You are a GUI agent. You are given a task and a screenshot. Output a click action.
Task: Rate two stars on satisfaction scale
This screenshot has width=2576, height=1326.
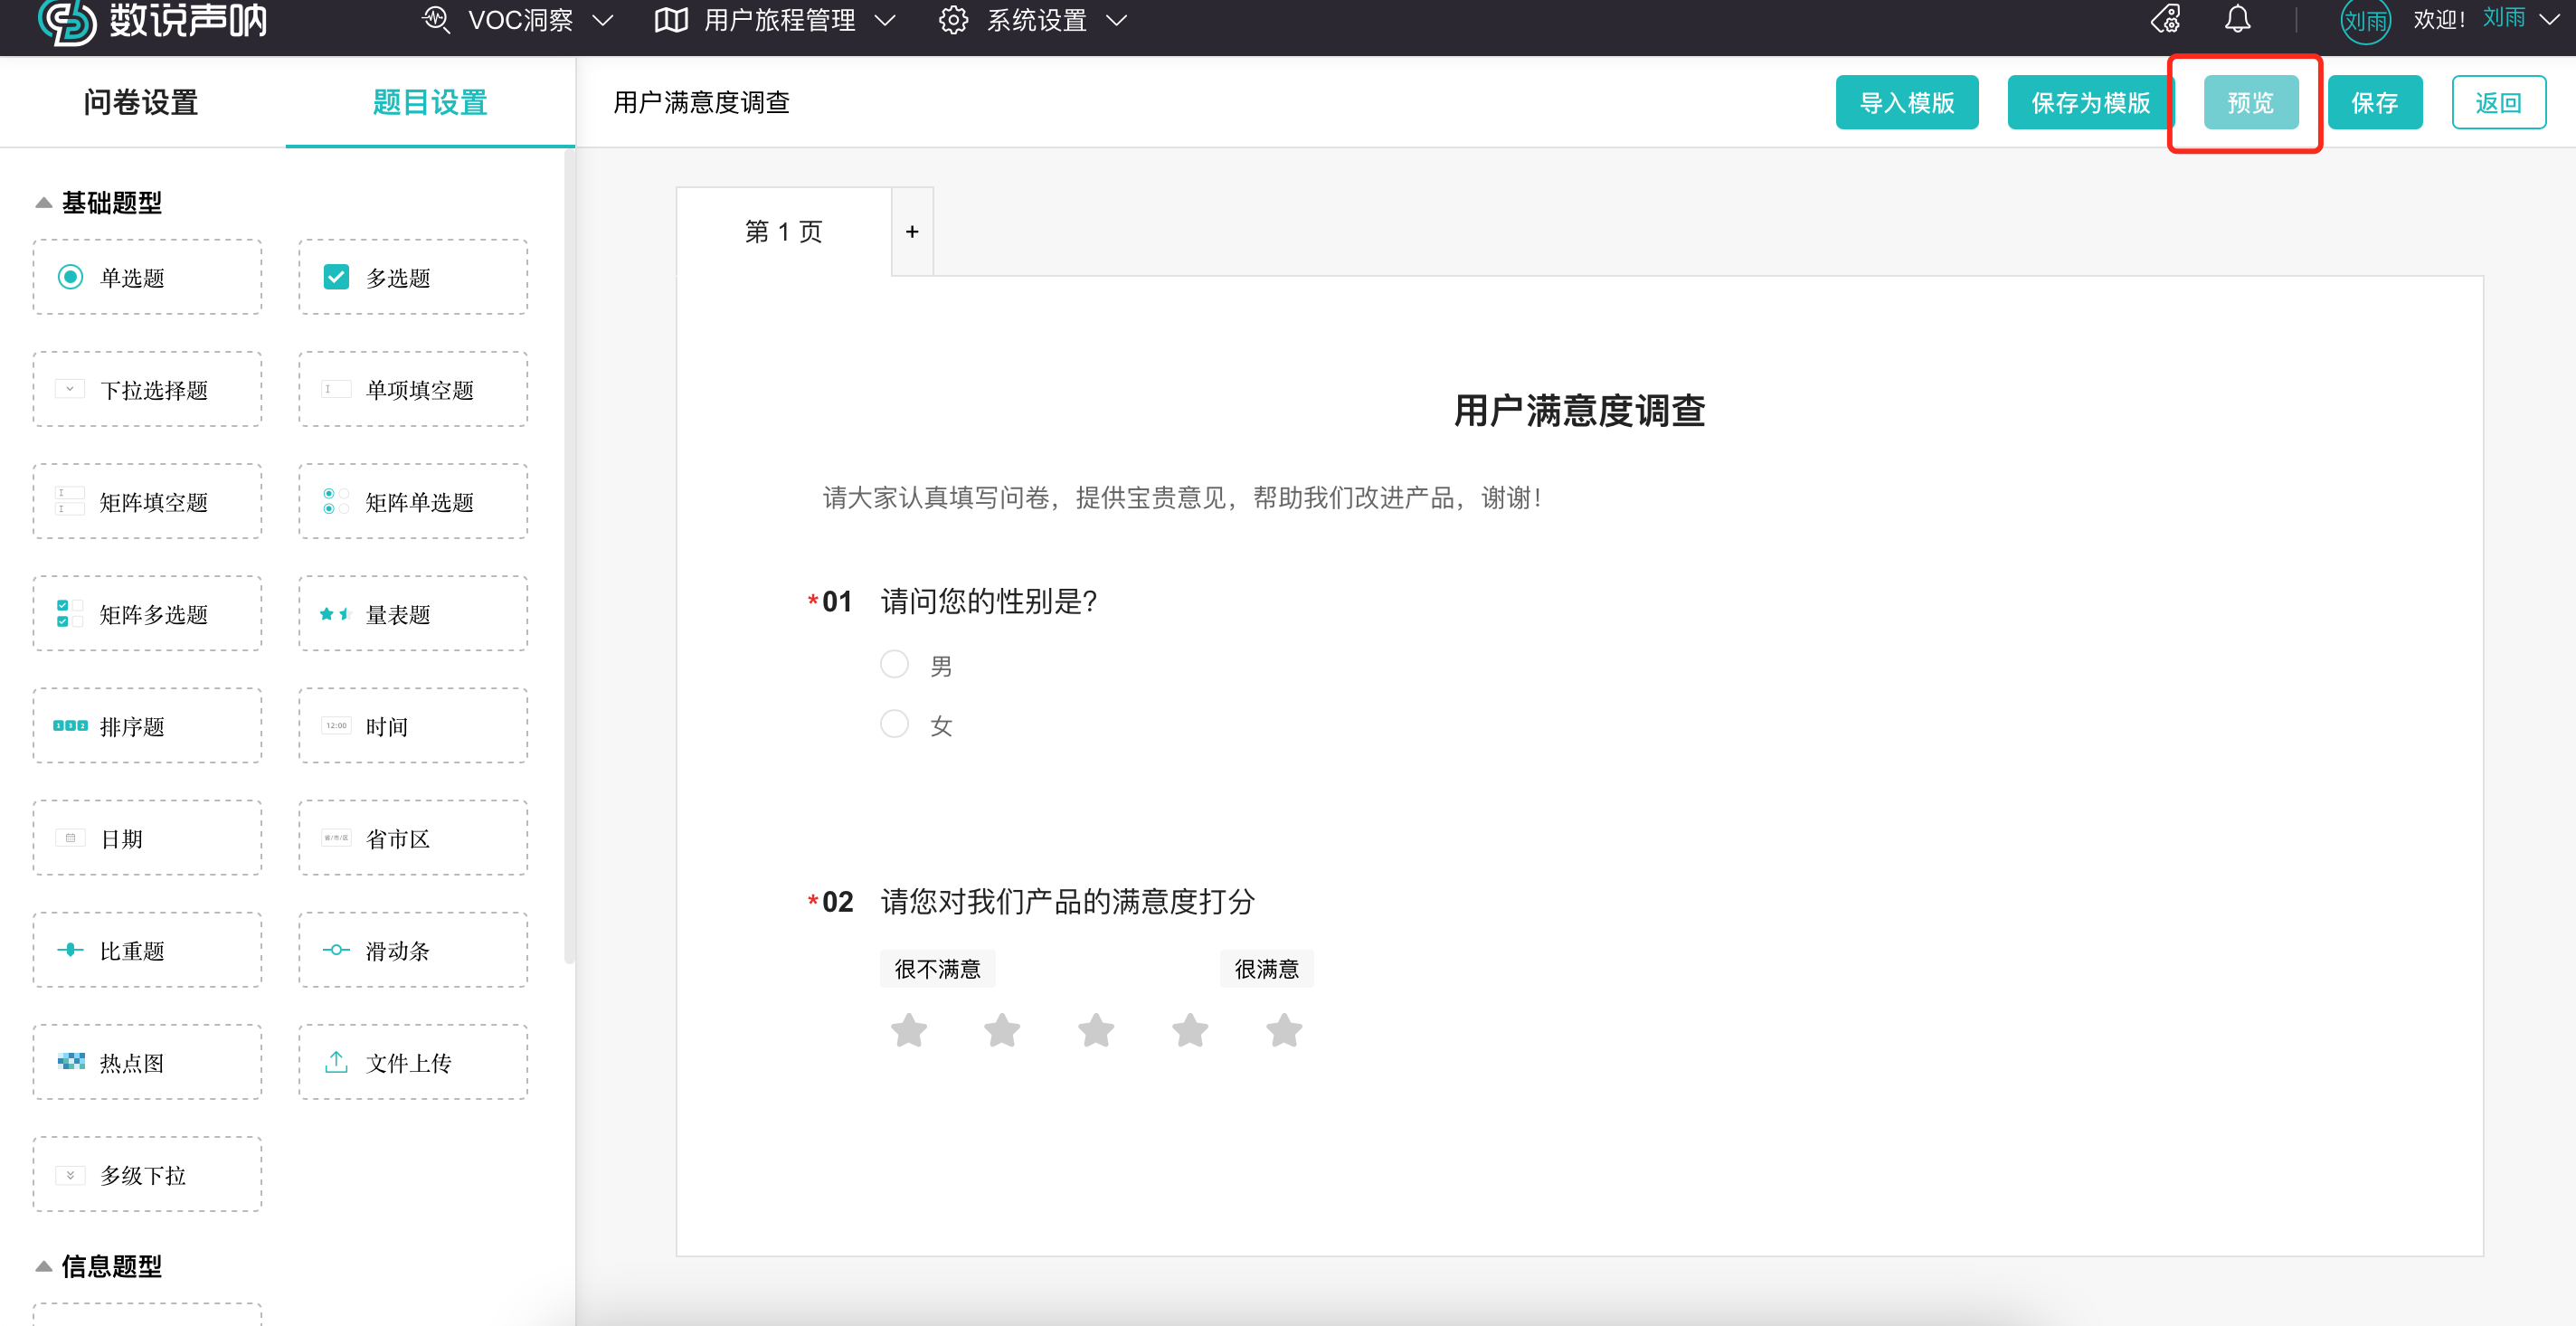[x=1002, y=1029]
